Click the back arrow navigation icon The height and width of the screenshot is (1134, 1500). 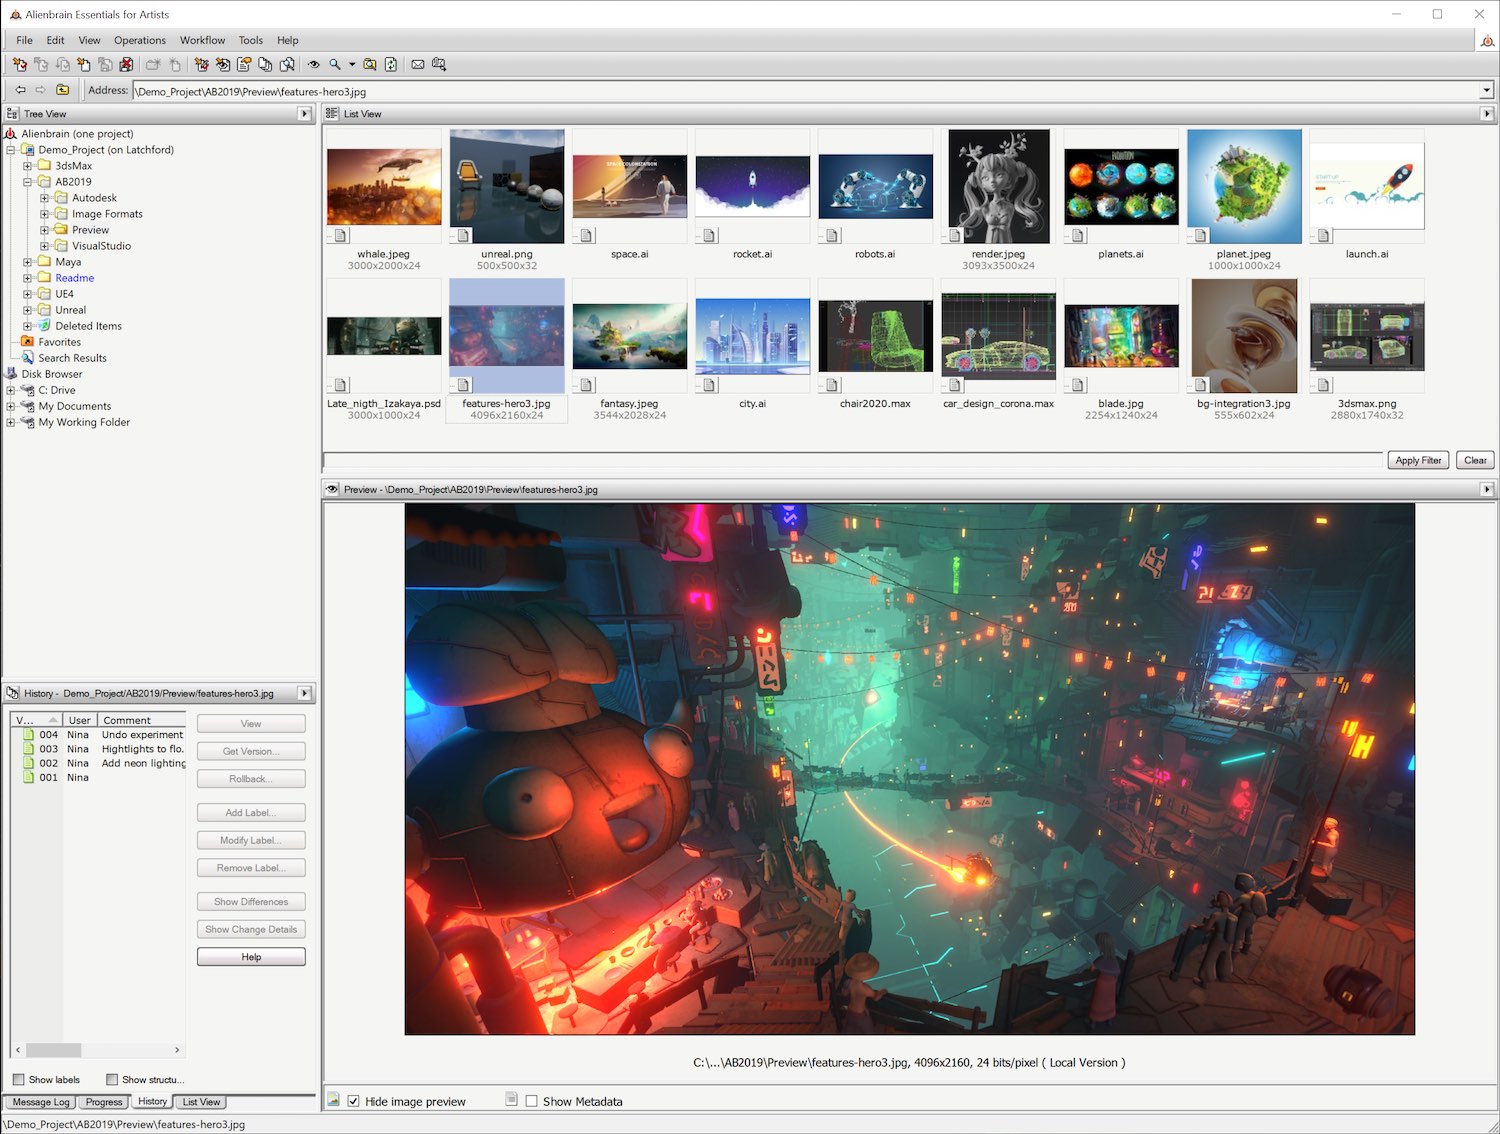tap(20, 90)
